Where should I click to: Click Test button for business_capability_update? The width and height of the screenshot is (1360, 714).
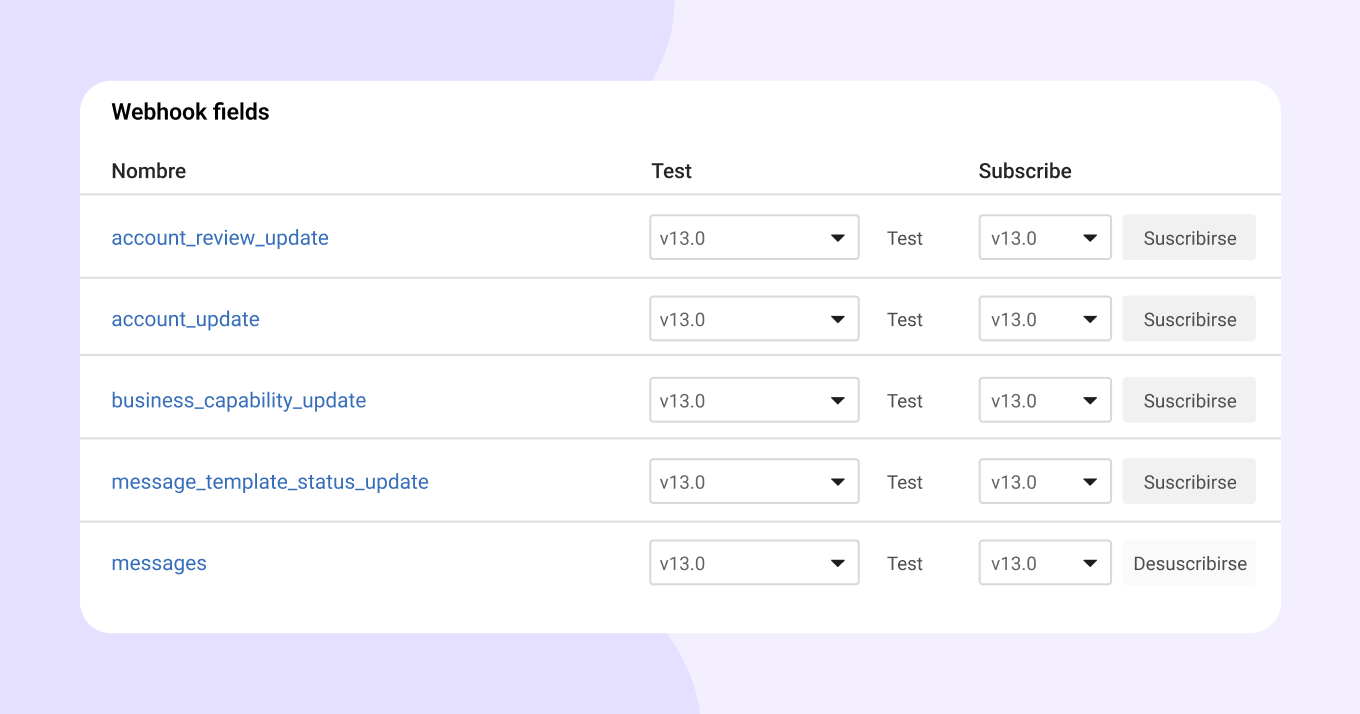tap(904, 400)
